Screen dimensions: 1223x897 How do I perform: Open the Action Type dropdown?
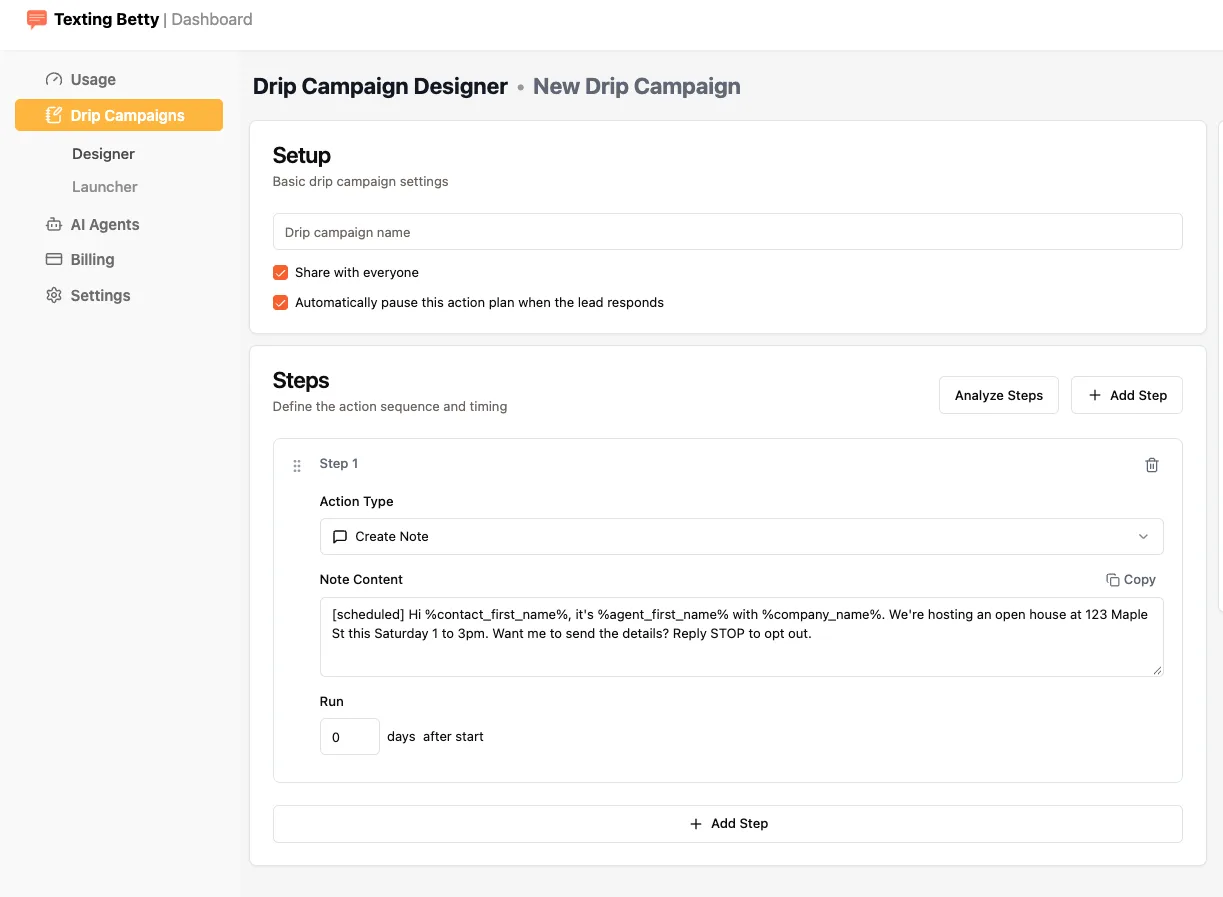click(x=741, y=536)
